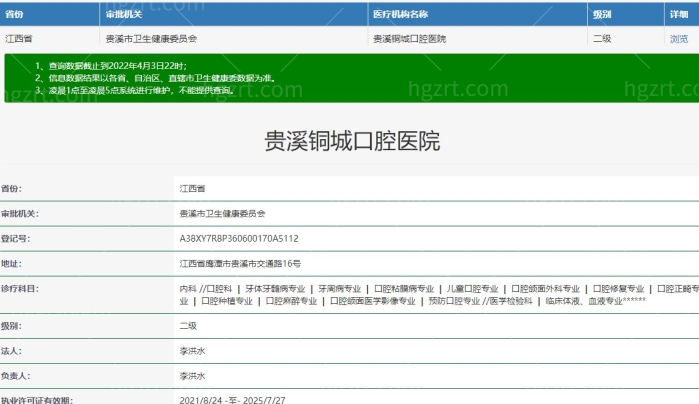
Task: Click the 二级 value in the details
Action: [x=188, y=326]
